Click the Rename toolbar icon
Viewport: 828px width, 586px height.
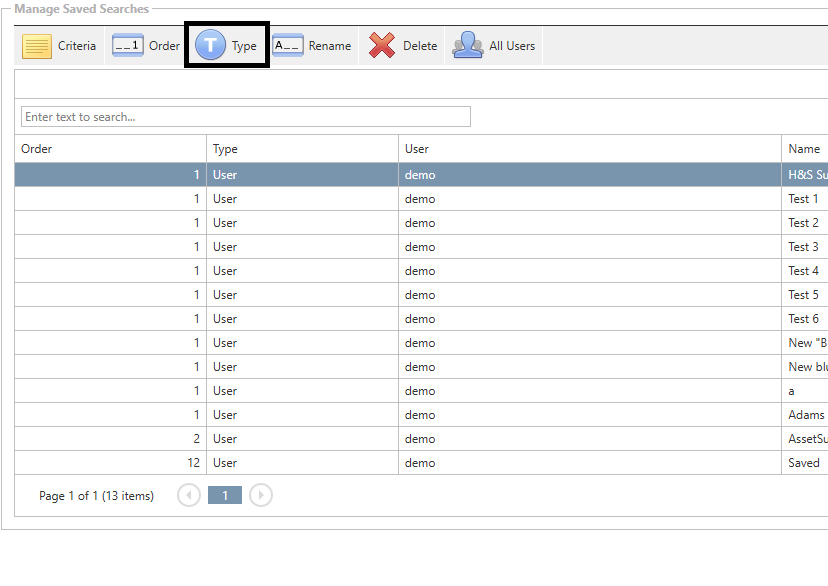coord(288,46)
